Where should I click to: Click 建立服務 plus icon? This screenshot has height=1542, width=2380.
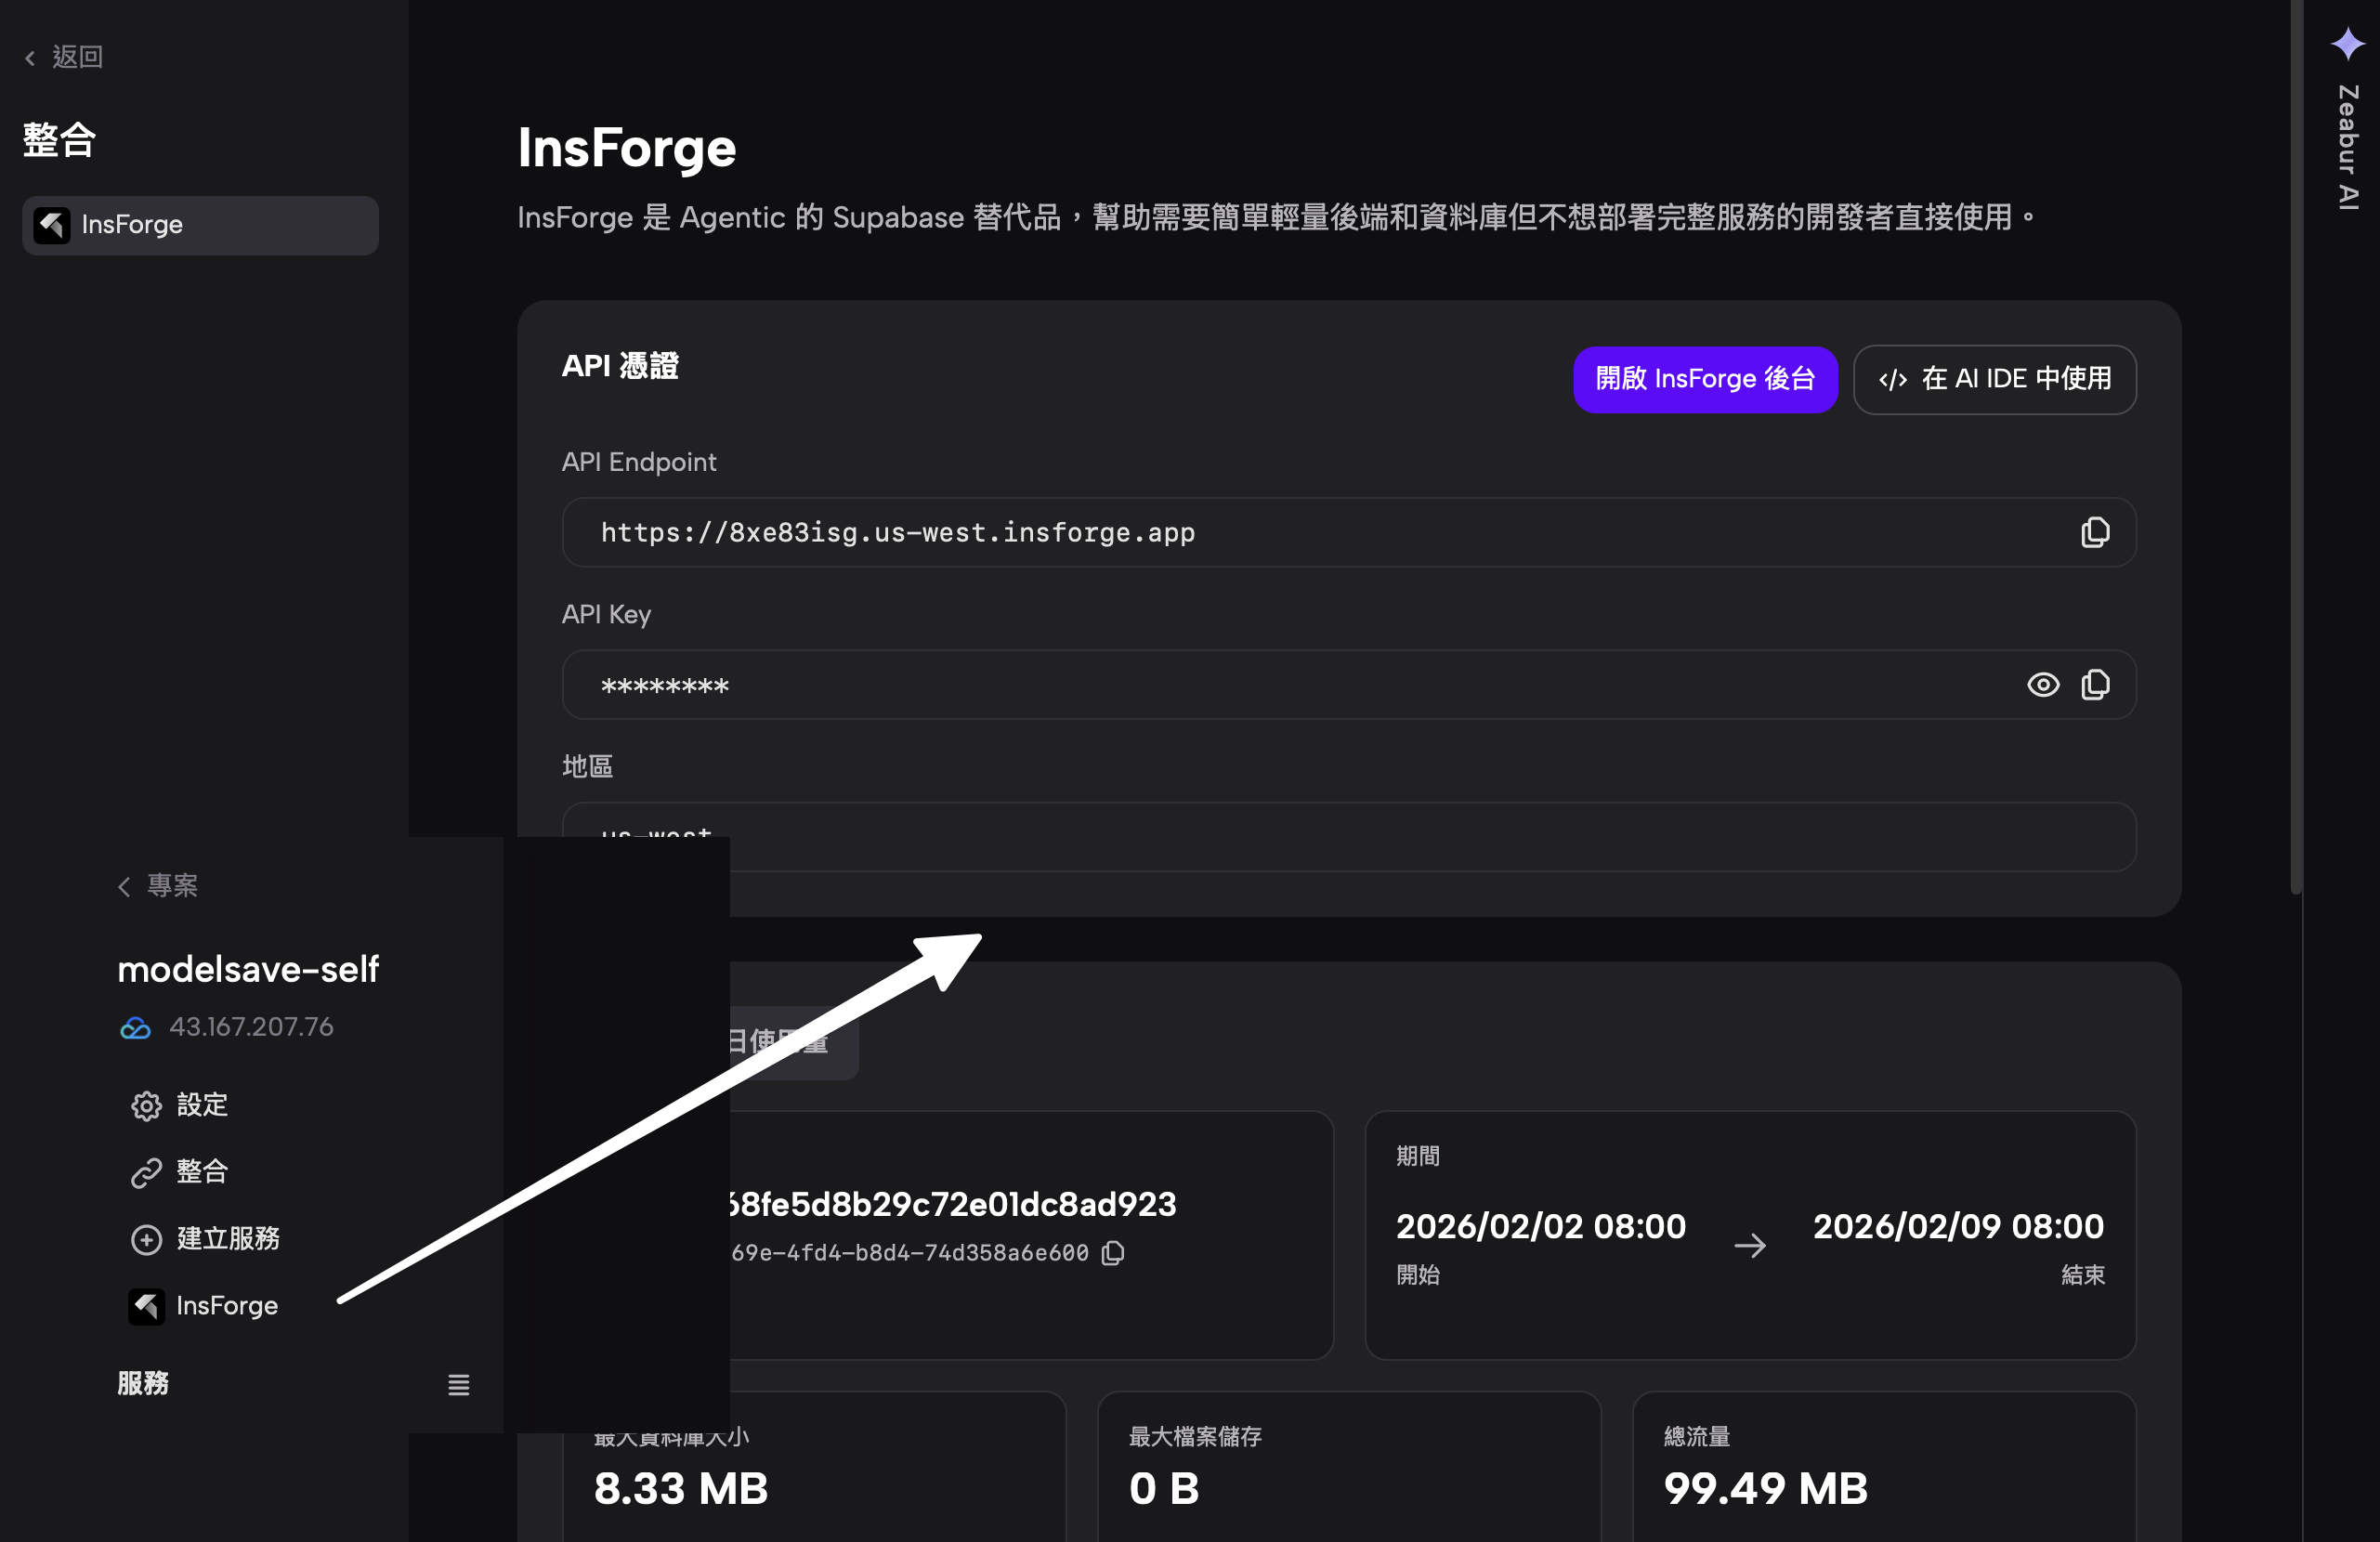[147, 1239]
